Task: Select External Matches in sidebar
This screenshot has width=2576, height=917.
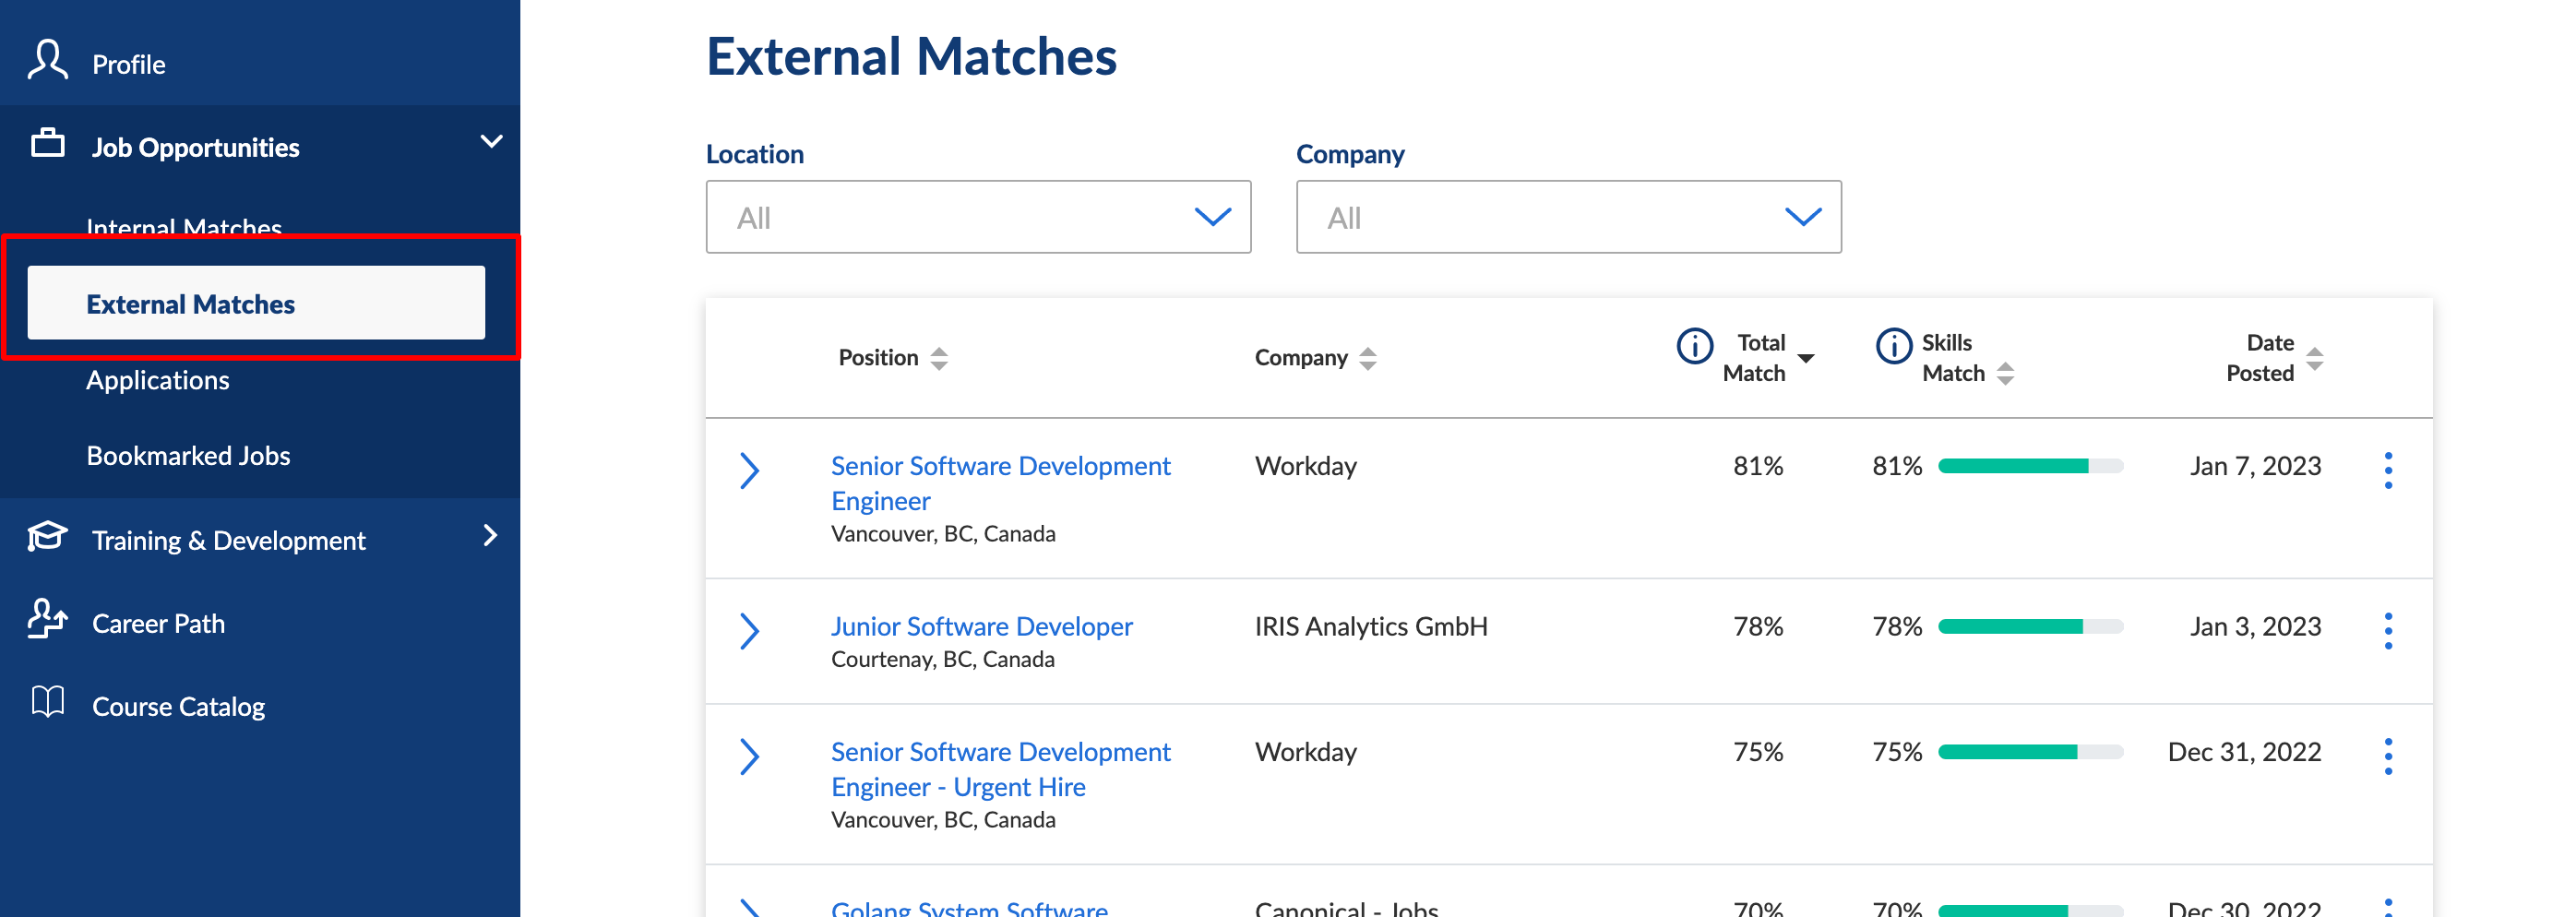Action: click(256, 303)
